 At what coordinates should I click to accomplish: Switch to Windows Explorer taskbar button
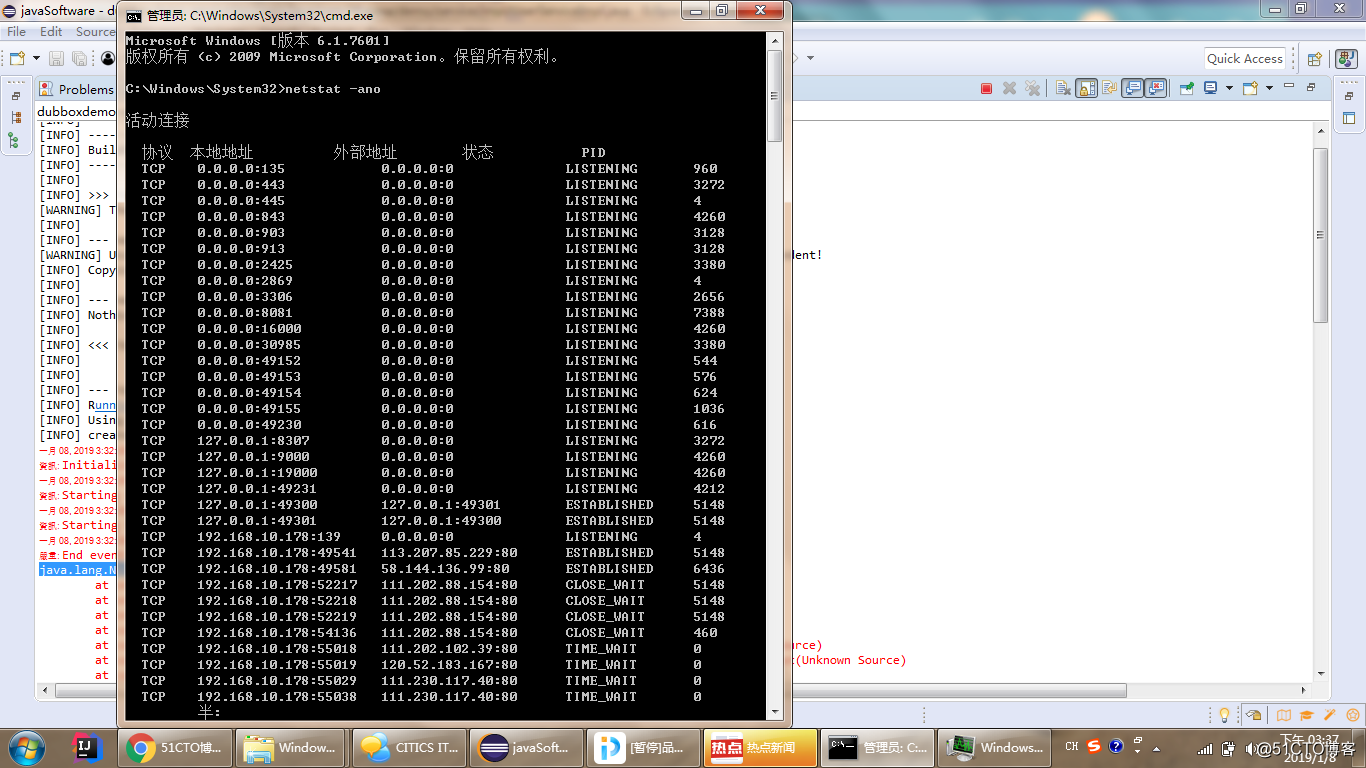(x=292, y=747)
